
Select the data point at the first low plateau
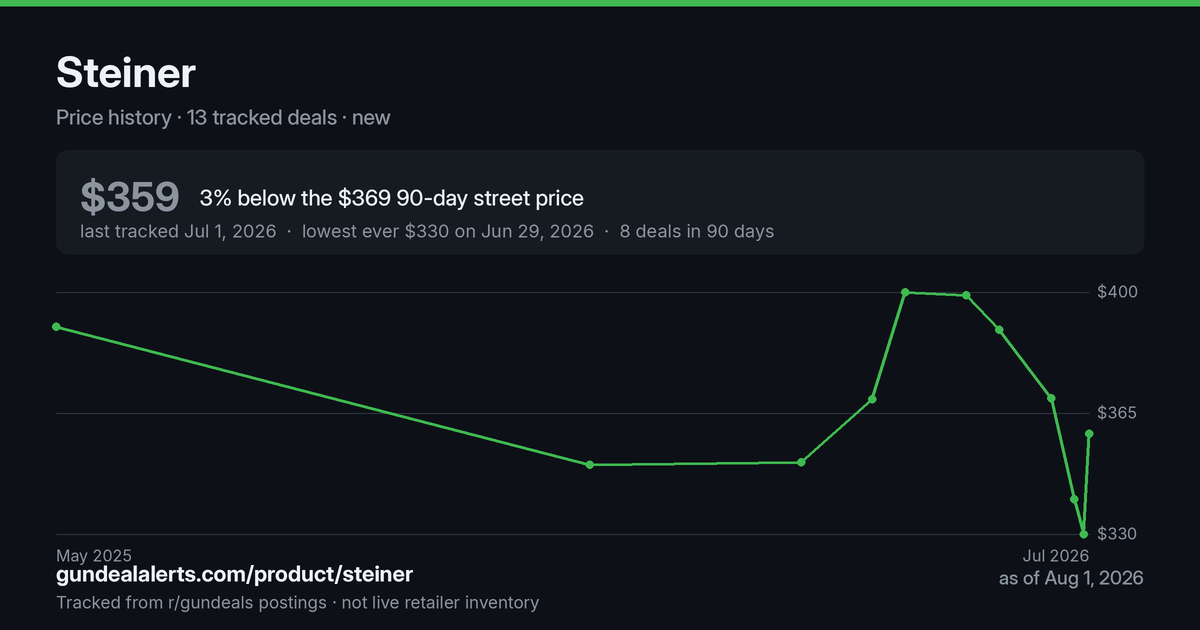590,465
